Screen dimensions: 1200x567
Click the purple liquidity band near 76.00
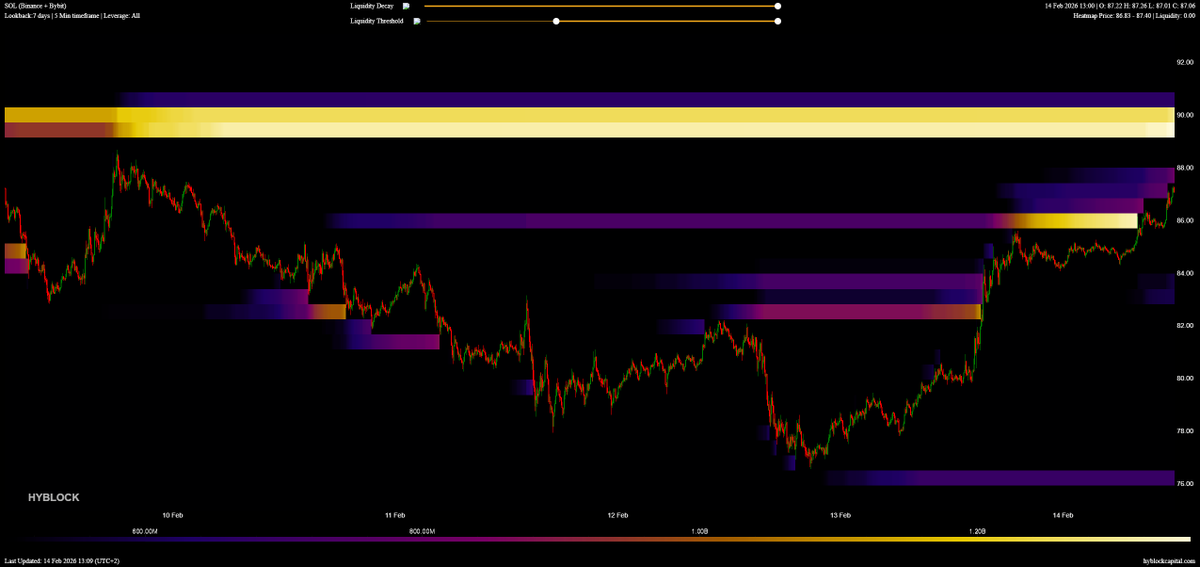[1000, 478]
